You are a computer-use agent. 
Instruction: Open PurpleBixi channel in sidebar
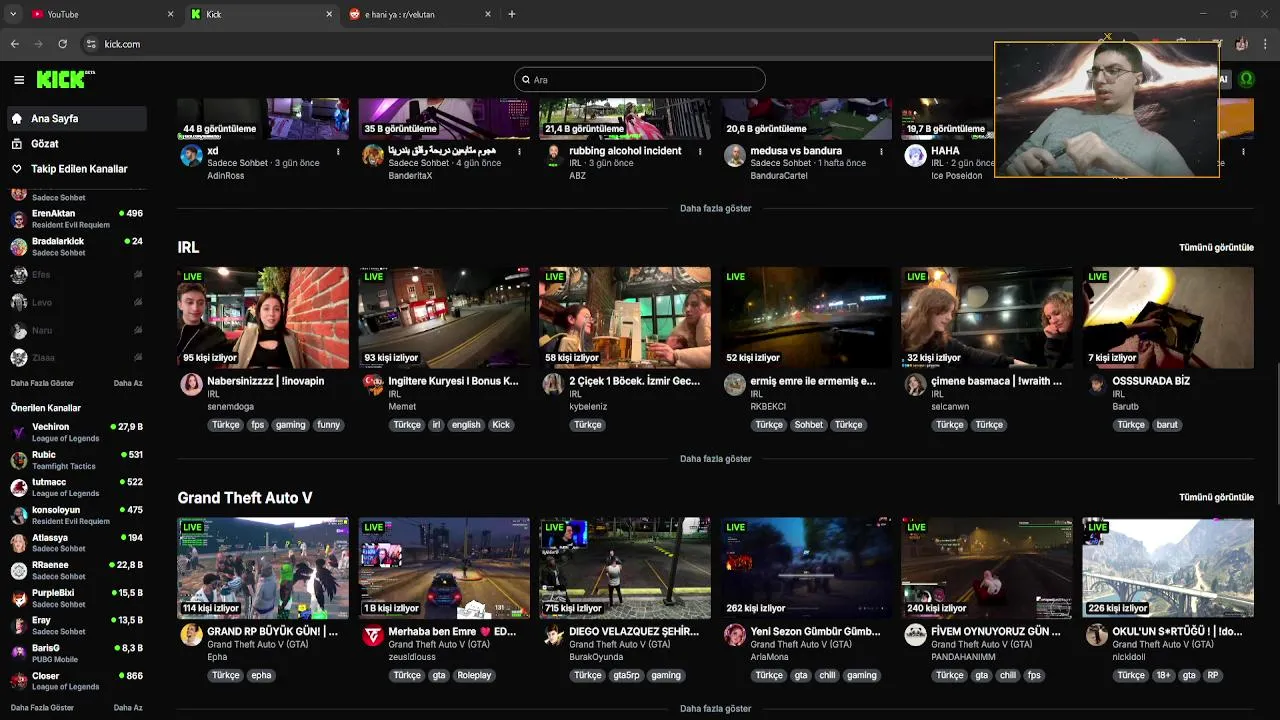[x=76, y=598]
